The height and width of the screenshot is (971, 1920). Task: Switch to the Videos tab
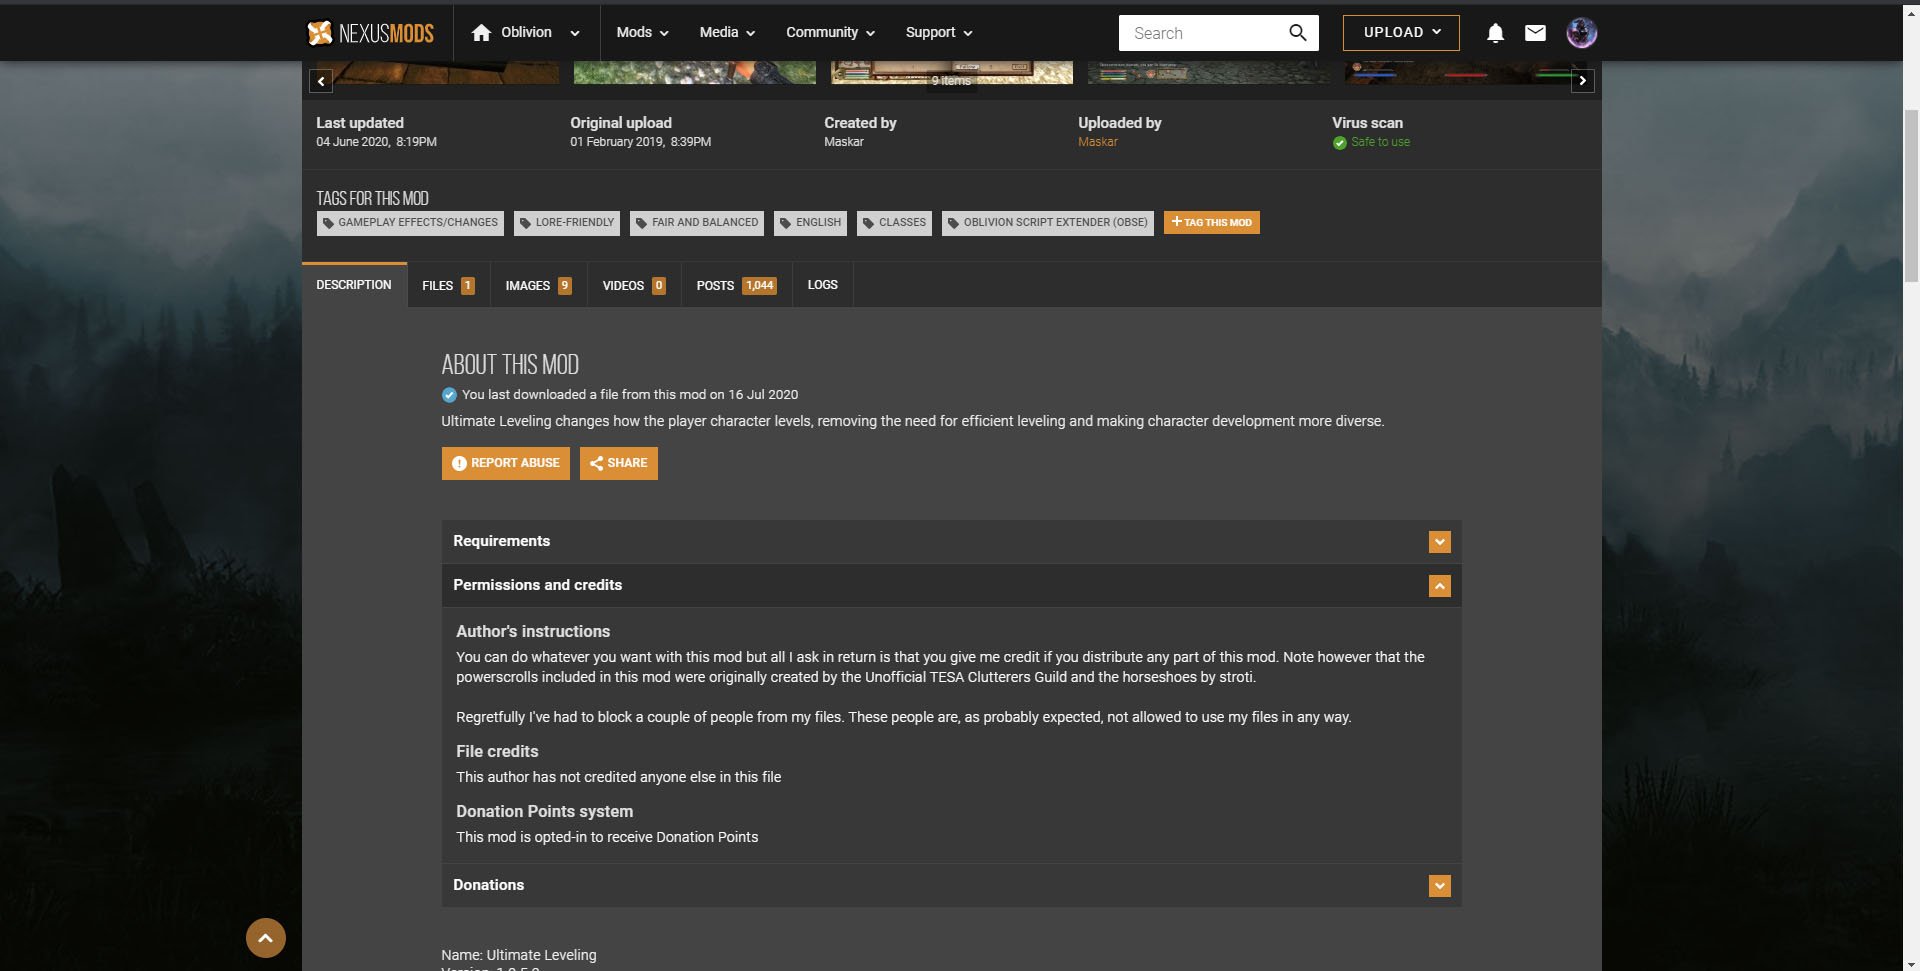[634, 285]
